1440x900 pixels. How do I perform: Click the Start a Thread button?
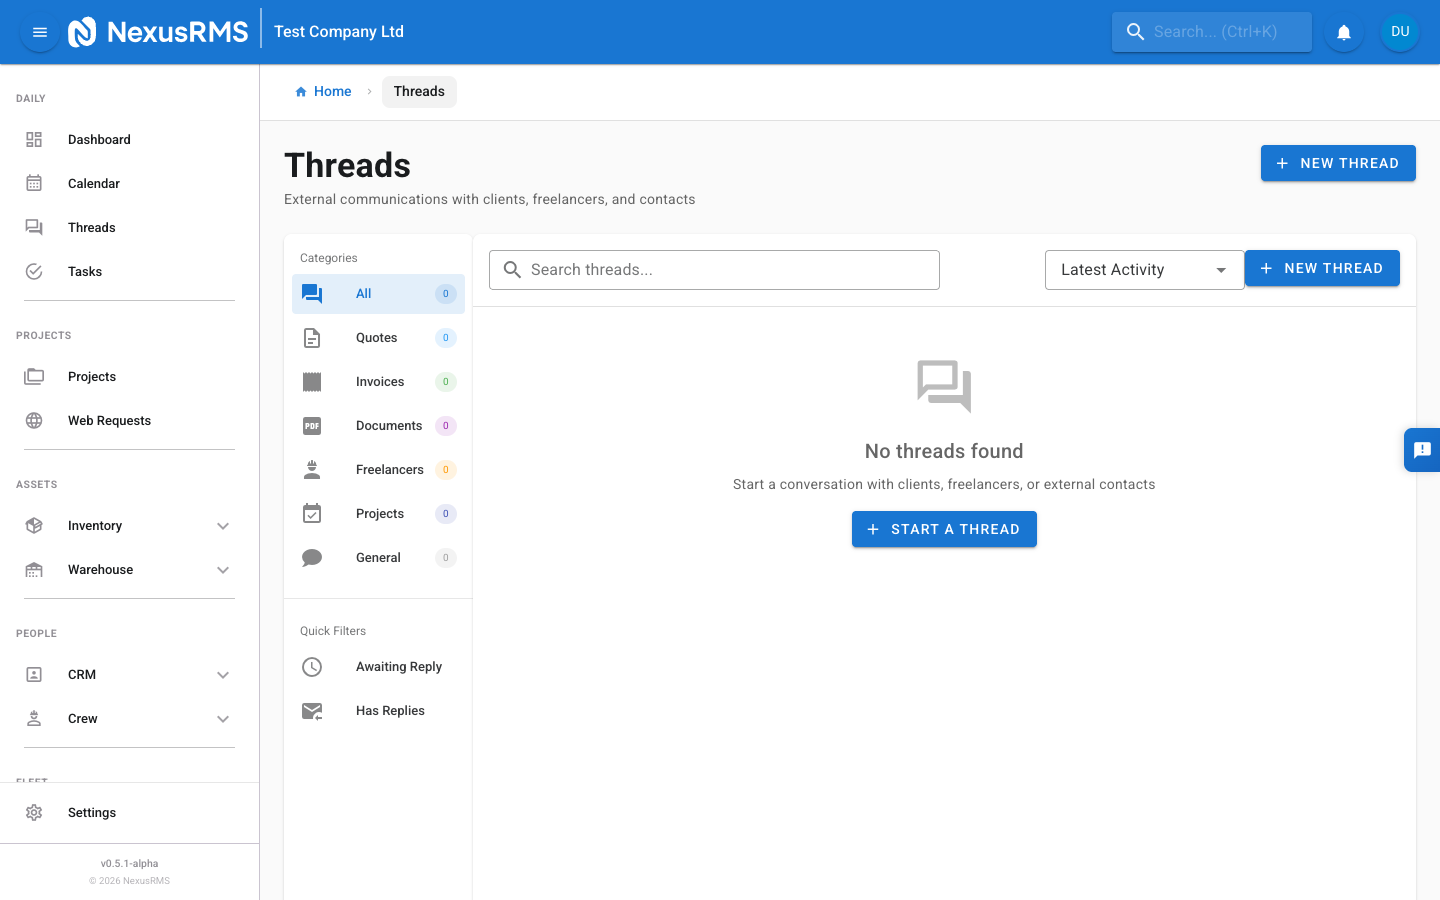(944, 528)
